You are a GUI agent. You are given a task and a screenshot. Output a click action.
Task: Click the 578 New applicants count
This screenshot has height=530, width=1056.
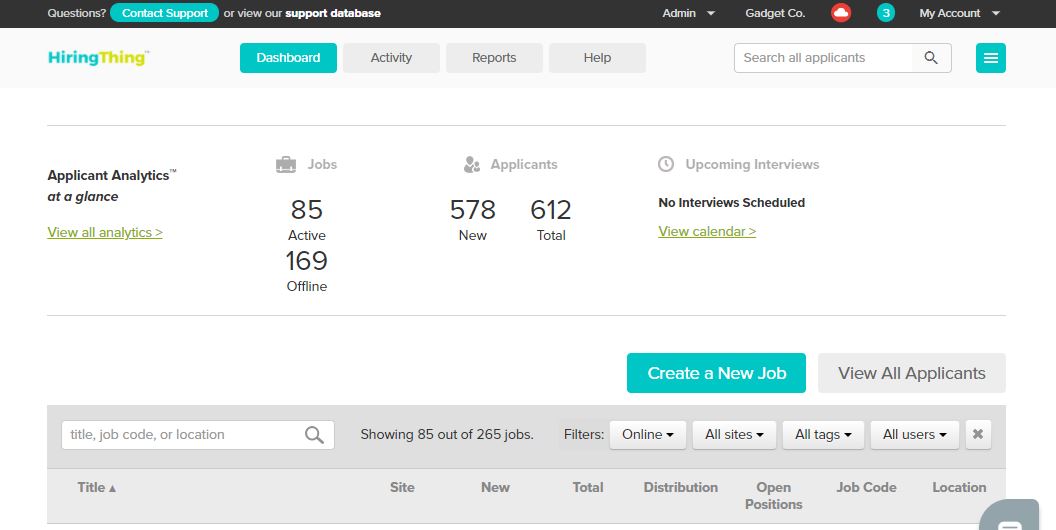coord(473,210)
